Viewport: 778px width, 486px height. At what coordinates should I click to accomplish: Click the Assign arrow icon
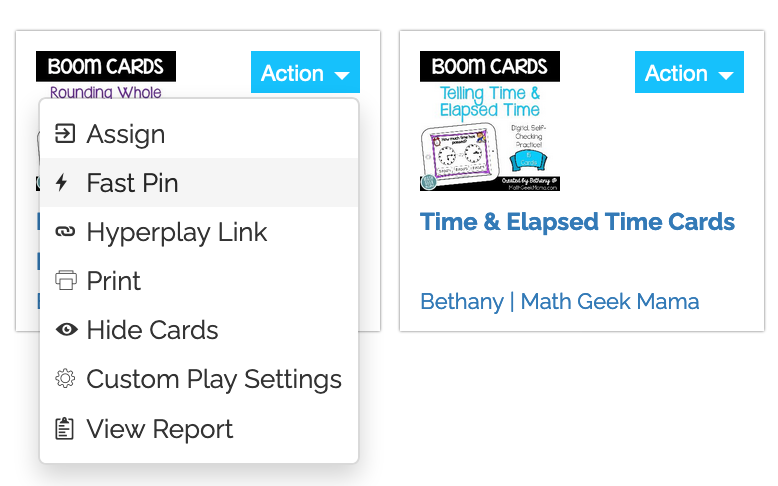click(65, 134)
